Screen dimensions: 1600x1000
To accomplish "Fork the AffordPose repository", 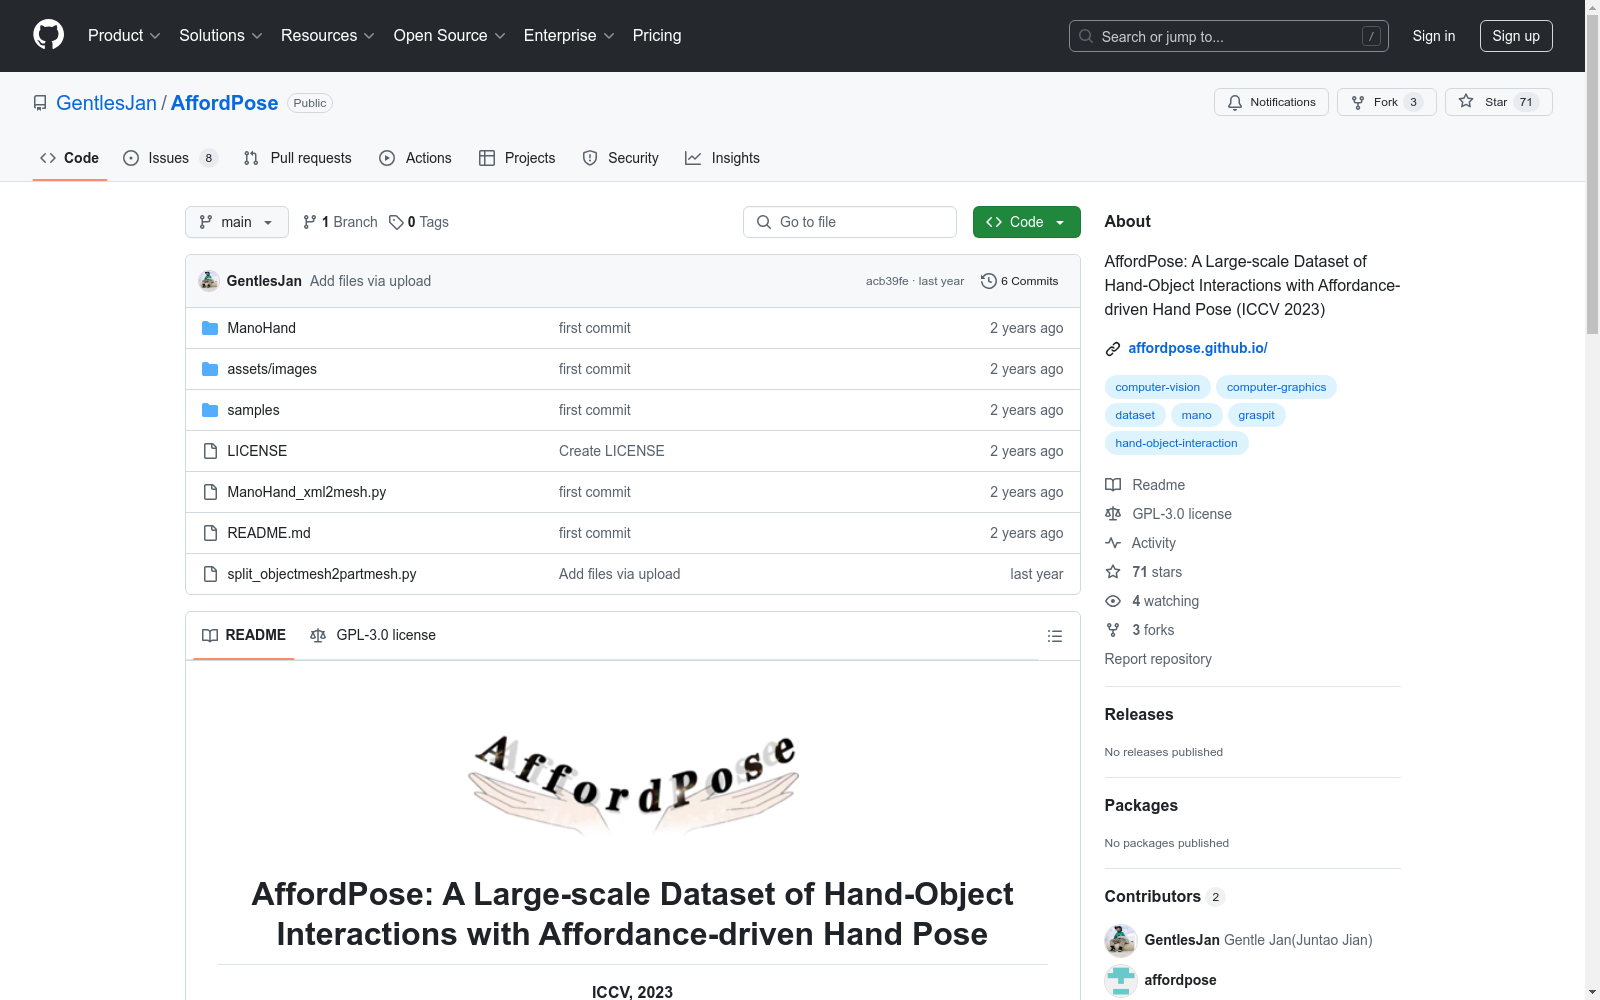I will pos(1386,102).
